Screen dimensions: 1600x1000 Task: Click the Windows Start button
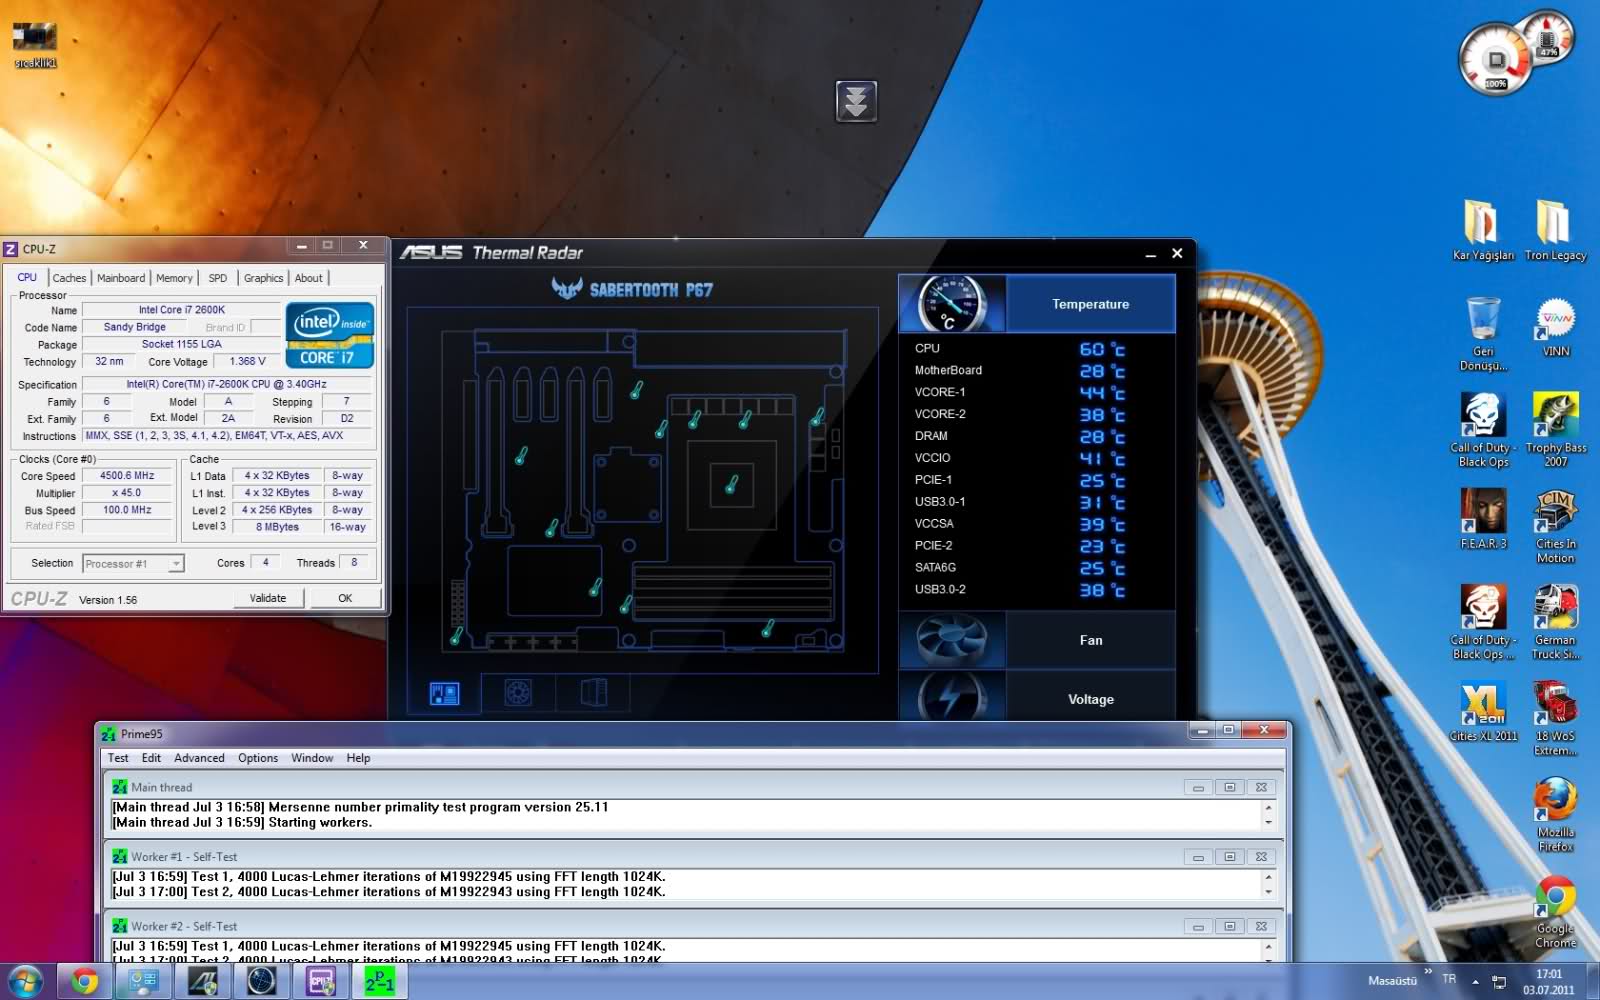coord(24,981)
